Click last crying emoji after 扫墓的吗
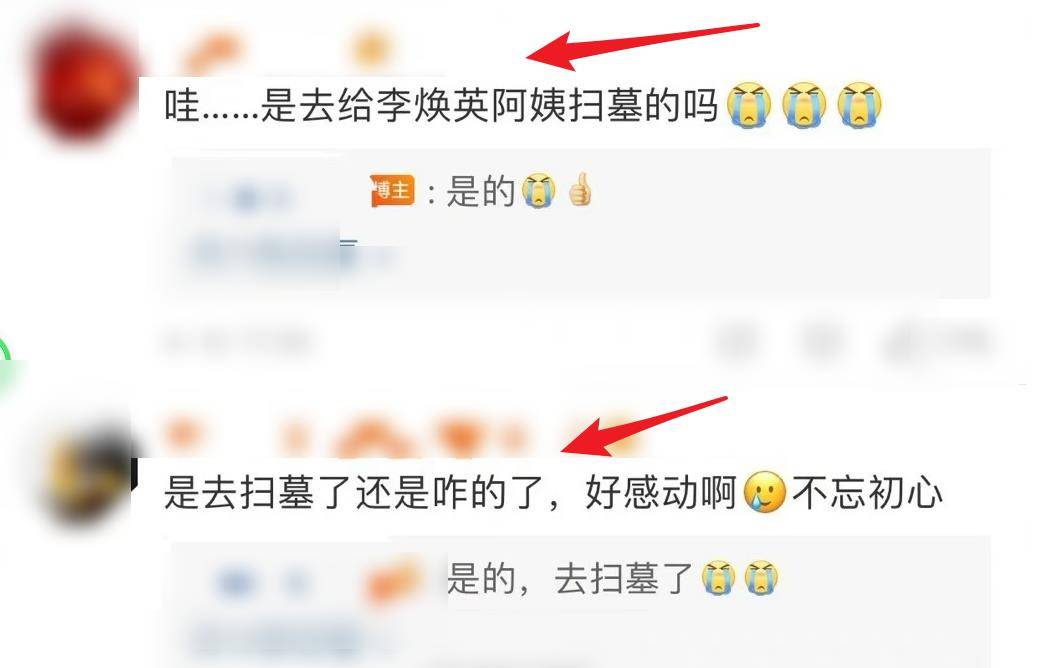Screen dimensions: 1041x668 click(x=860, y=105)
